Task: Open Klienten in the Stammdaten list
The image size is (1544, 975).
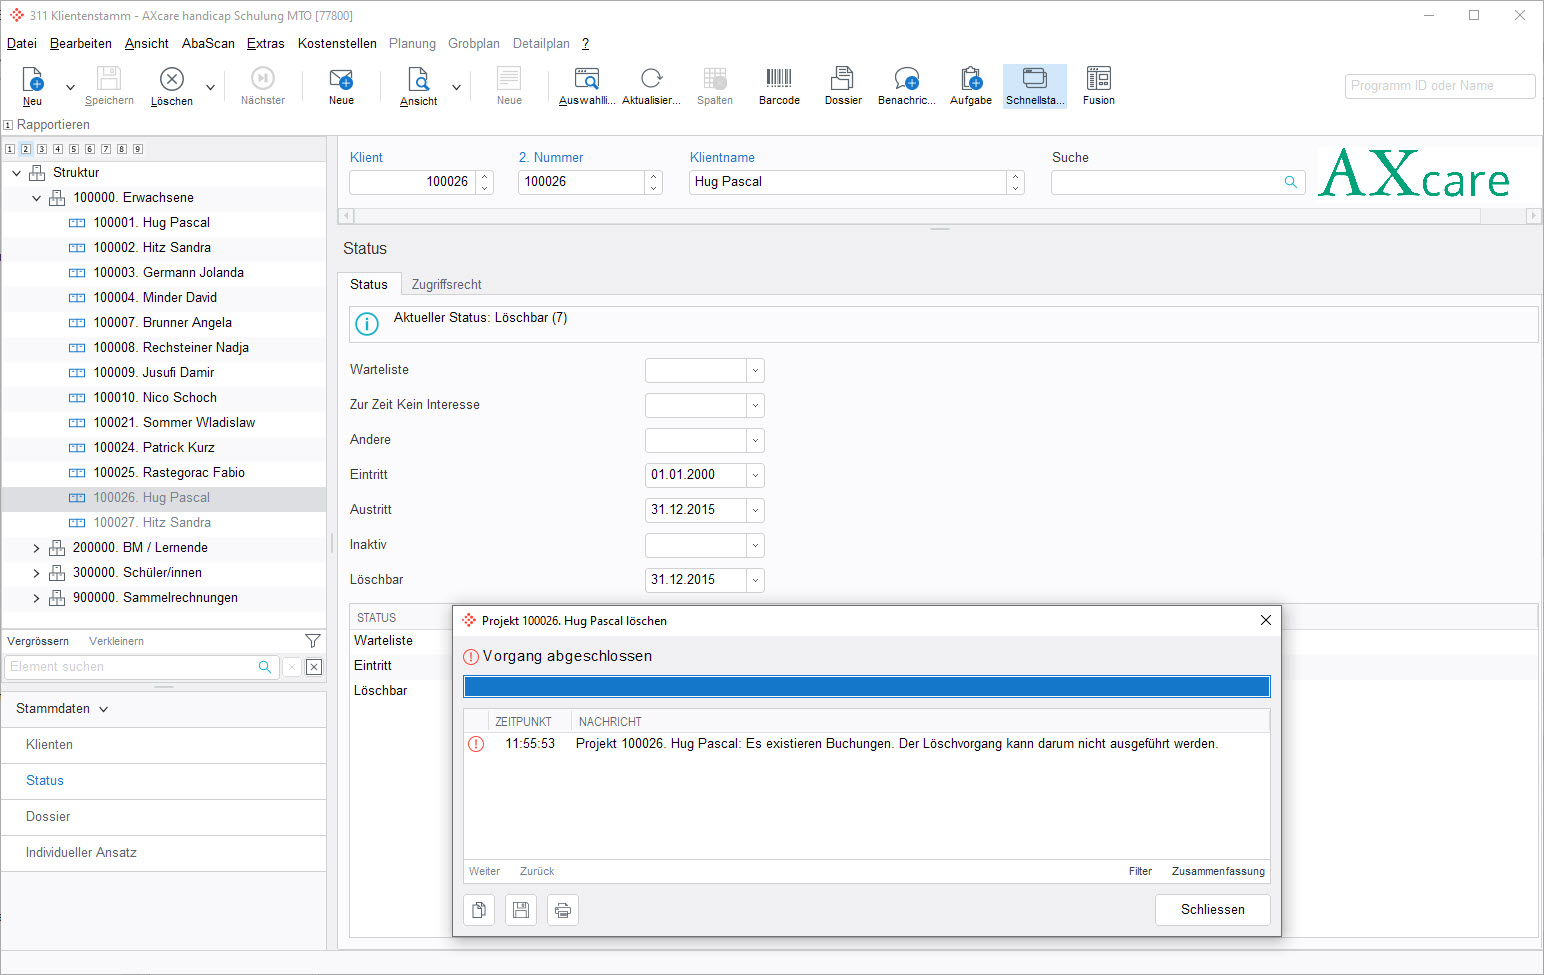Action: tap(164, 745)
